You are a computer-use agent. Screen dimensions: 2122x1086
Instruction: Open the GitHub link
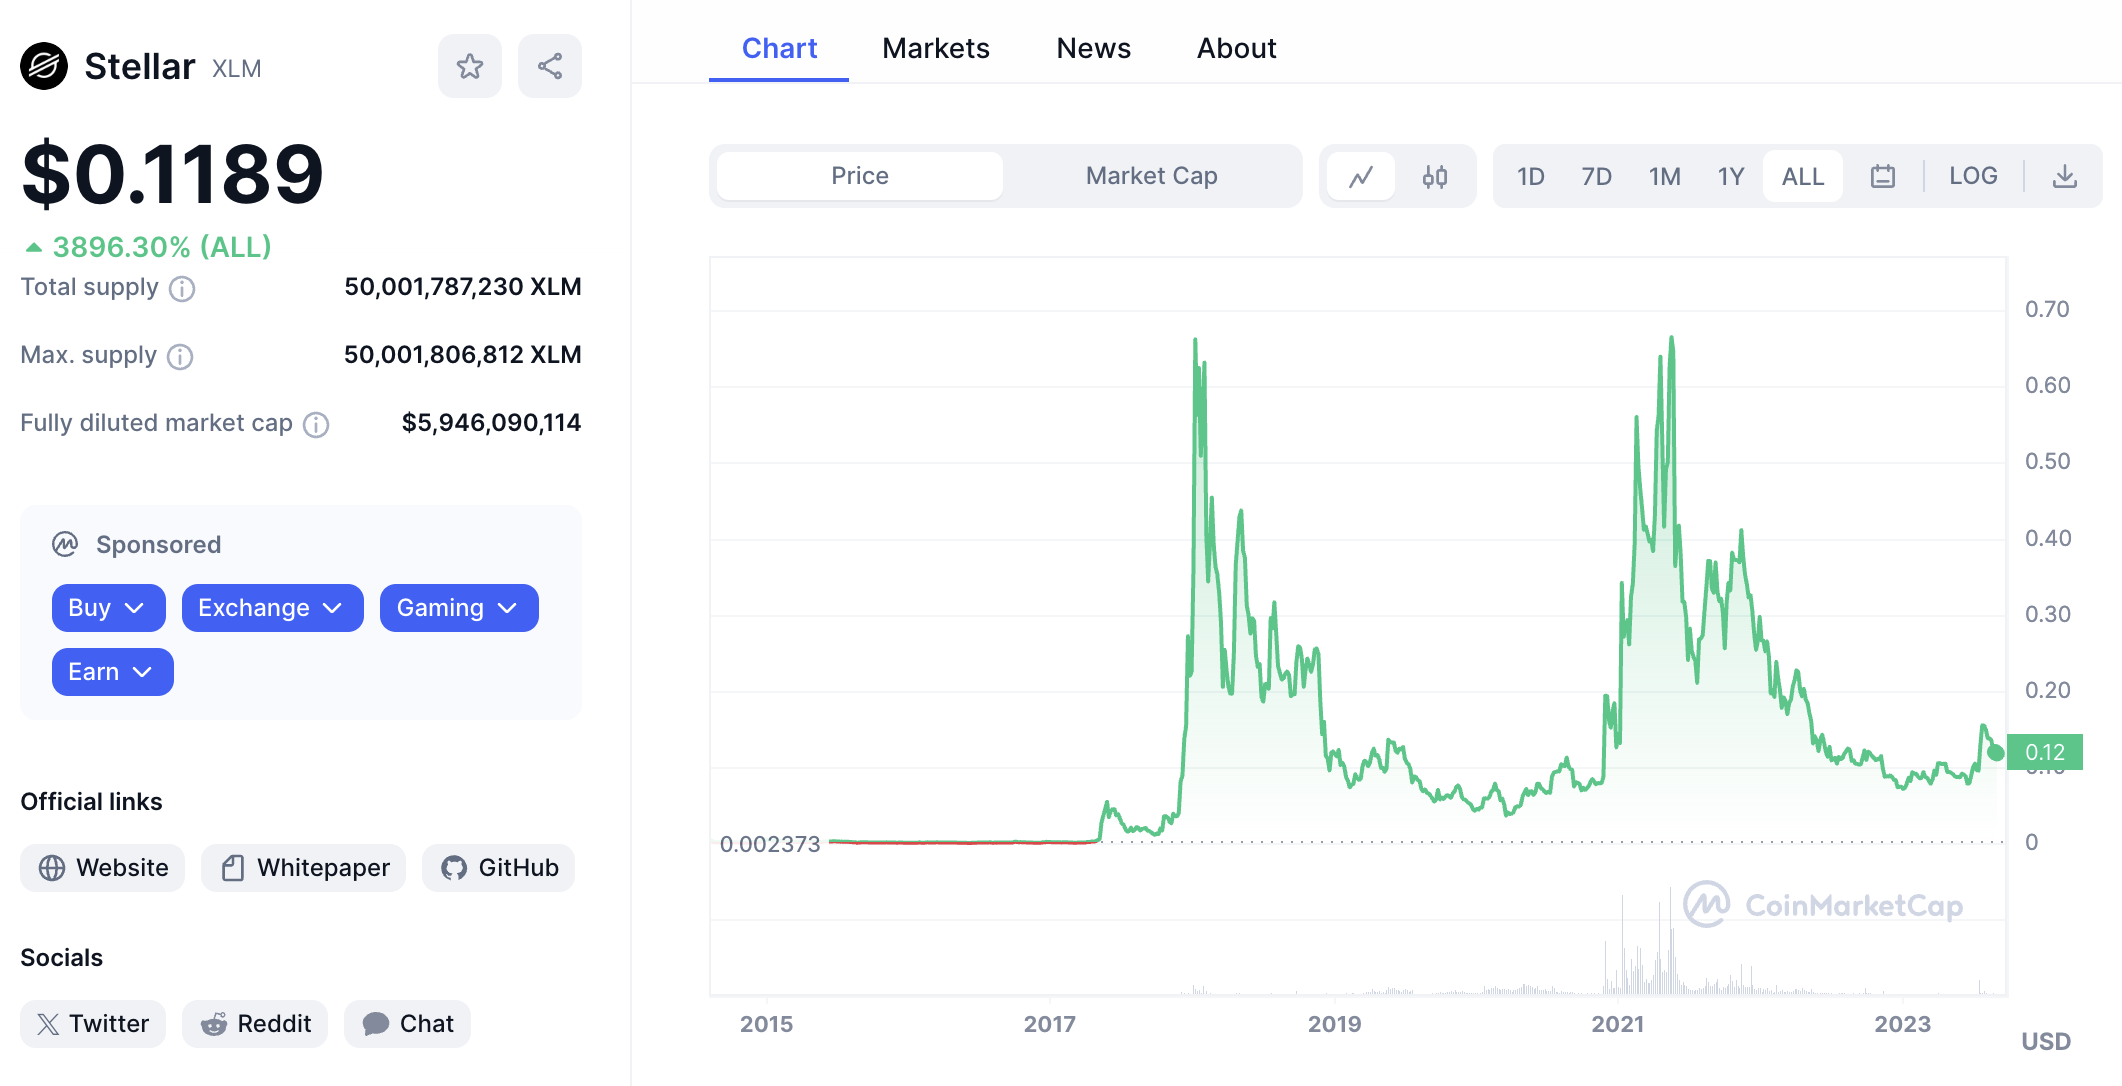[499, 868]
